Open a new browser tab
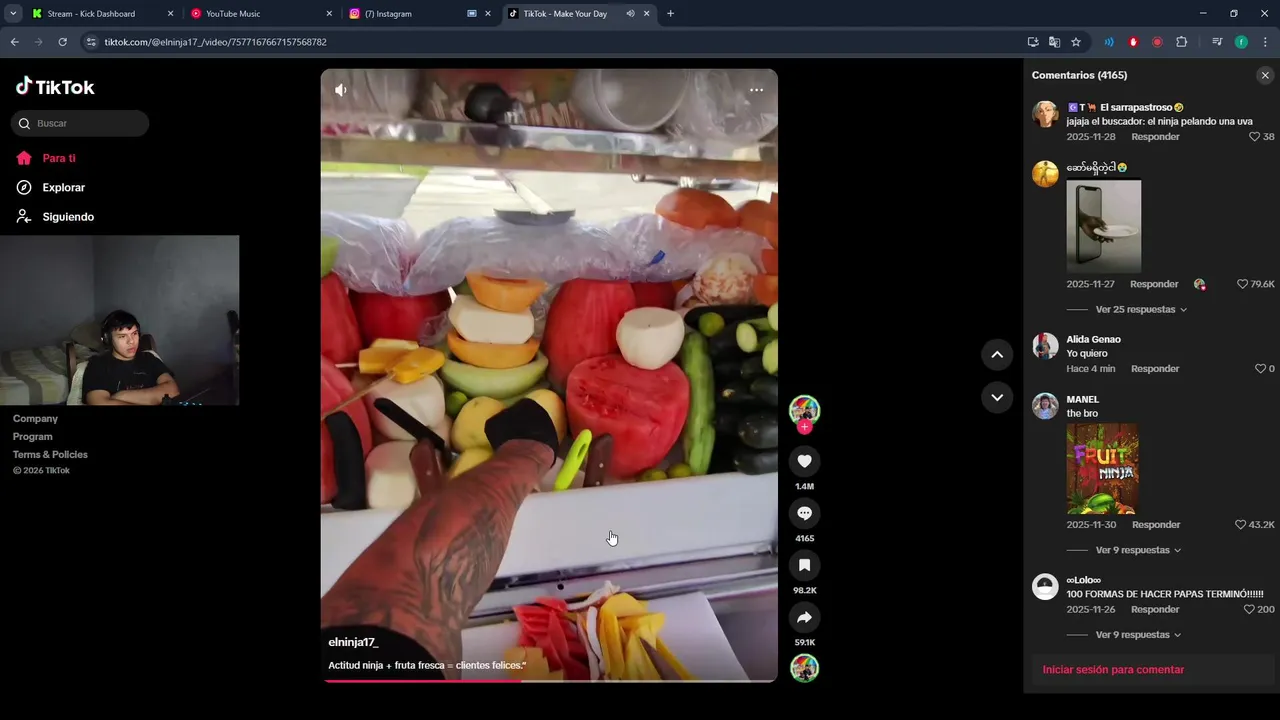Image resolution: width=1280 pixels, height=720 pixels. click(x=670, y=14)
